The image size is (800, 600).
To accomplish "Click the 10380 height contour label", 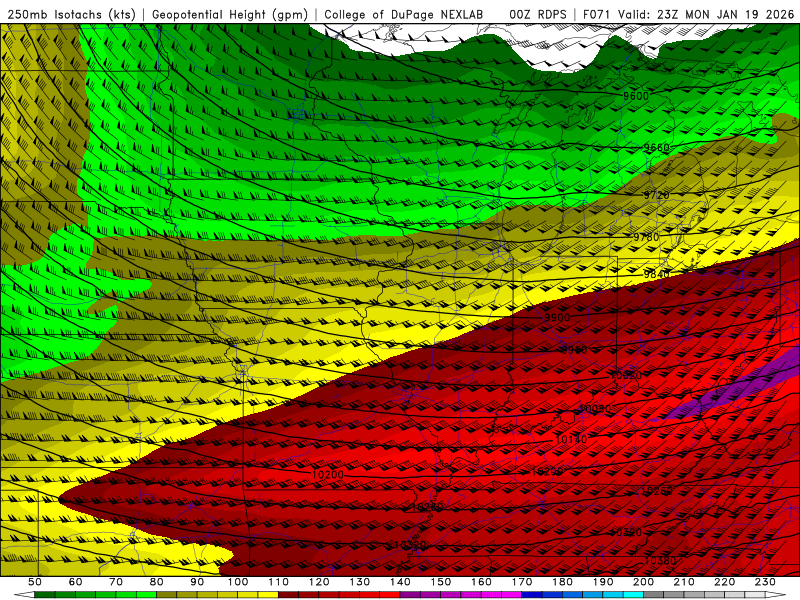I will pyautogui.click(x=660, y=561).
